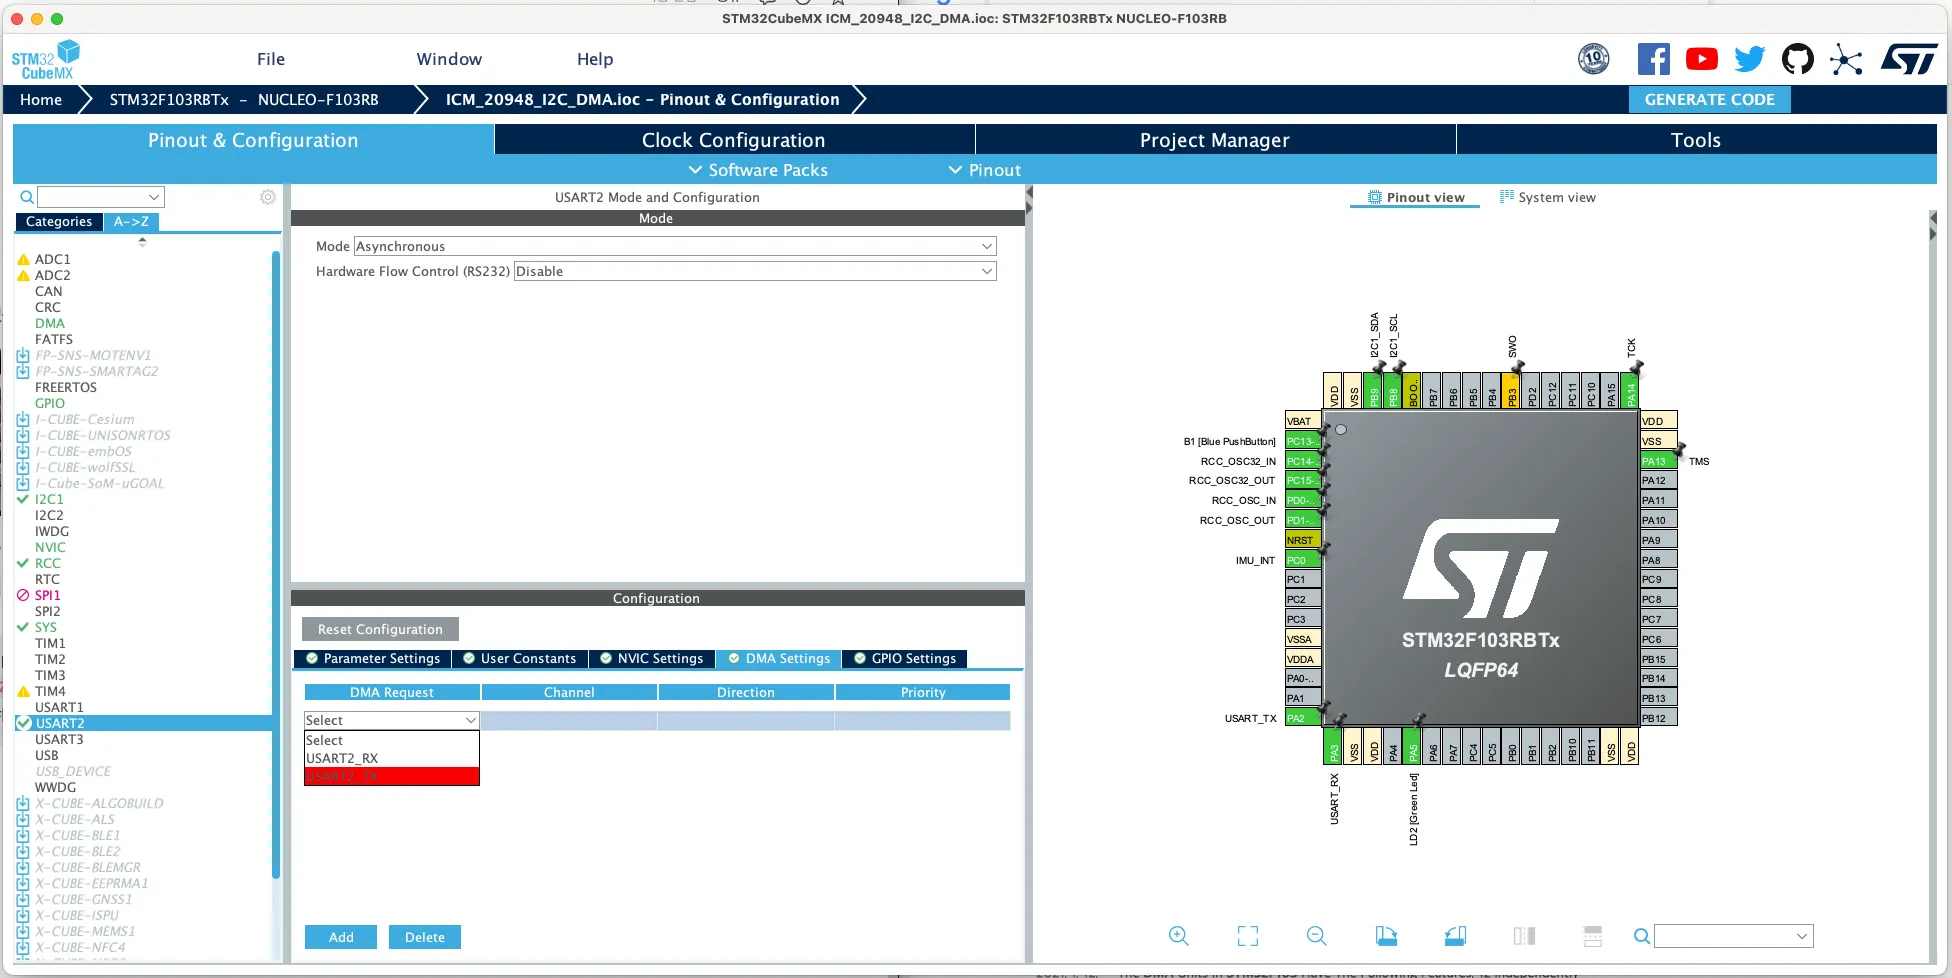Click the zoom in magnifier icon
This screenshot has height=978, width=1952.
[1179, 936]
